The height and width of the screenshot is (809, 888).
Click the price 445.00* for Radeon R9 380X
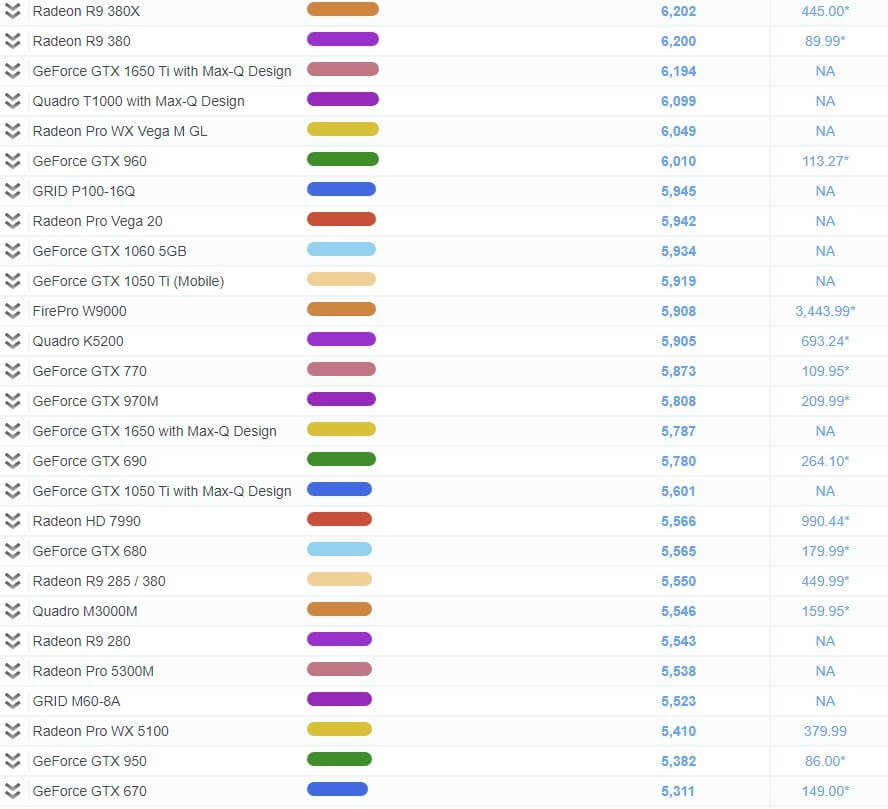[825, 11]
